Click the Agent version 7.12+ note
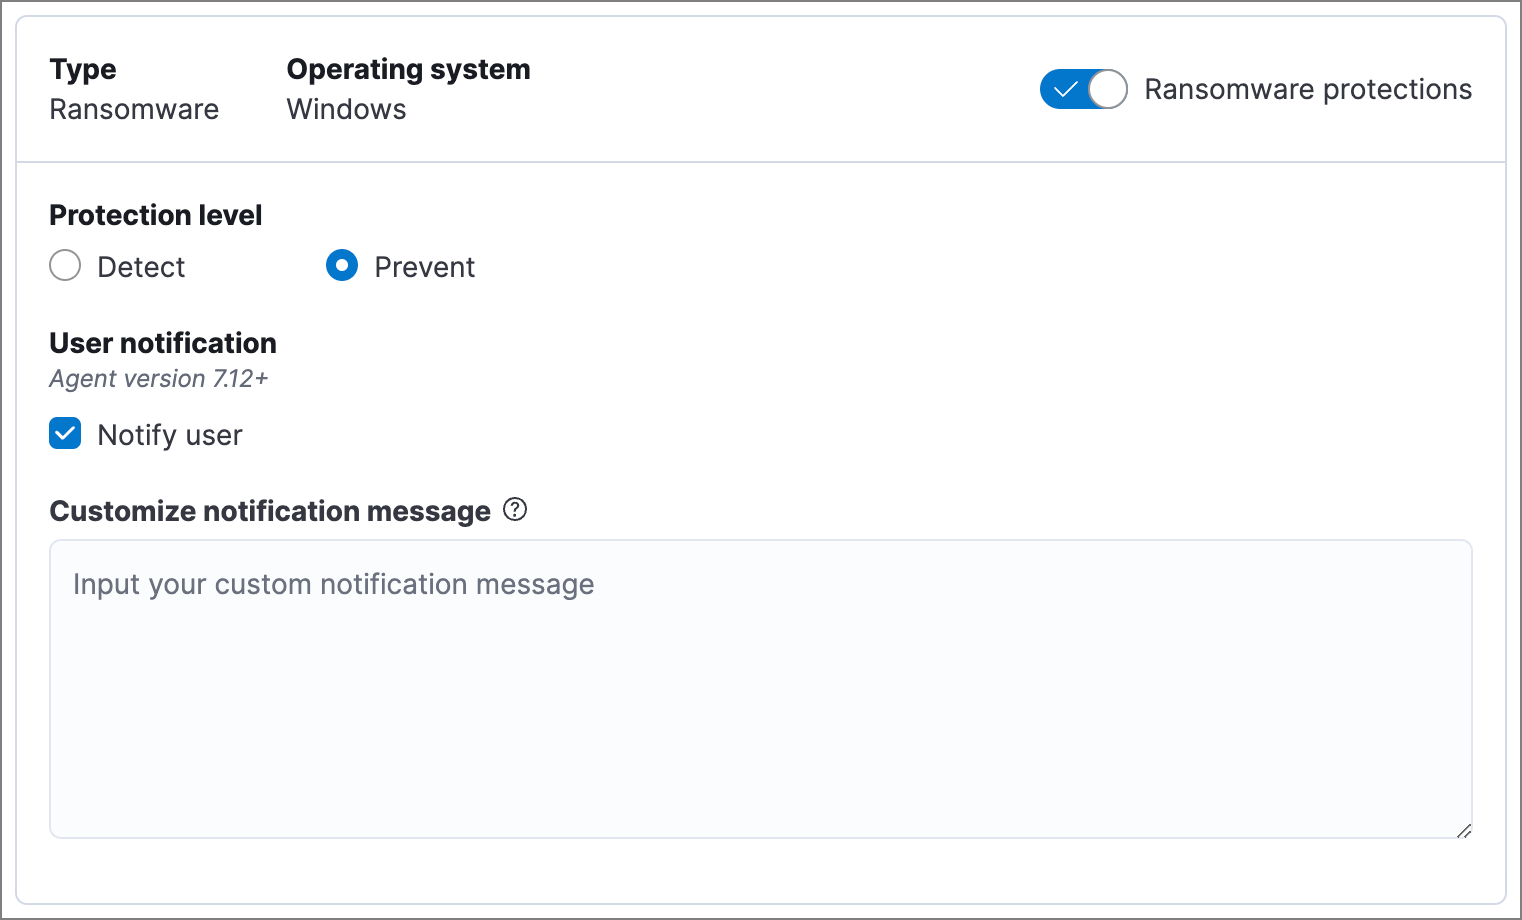The image size is (1522, 920). click(x=159, y=379)
